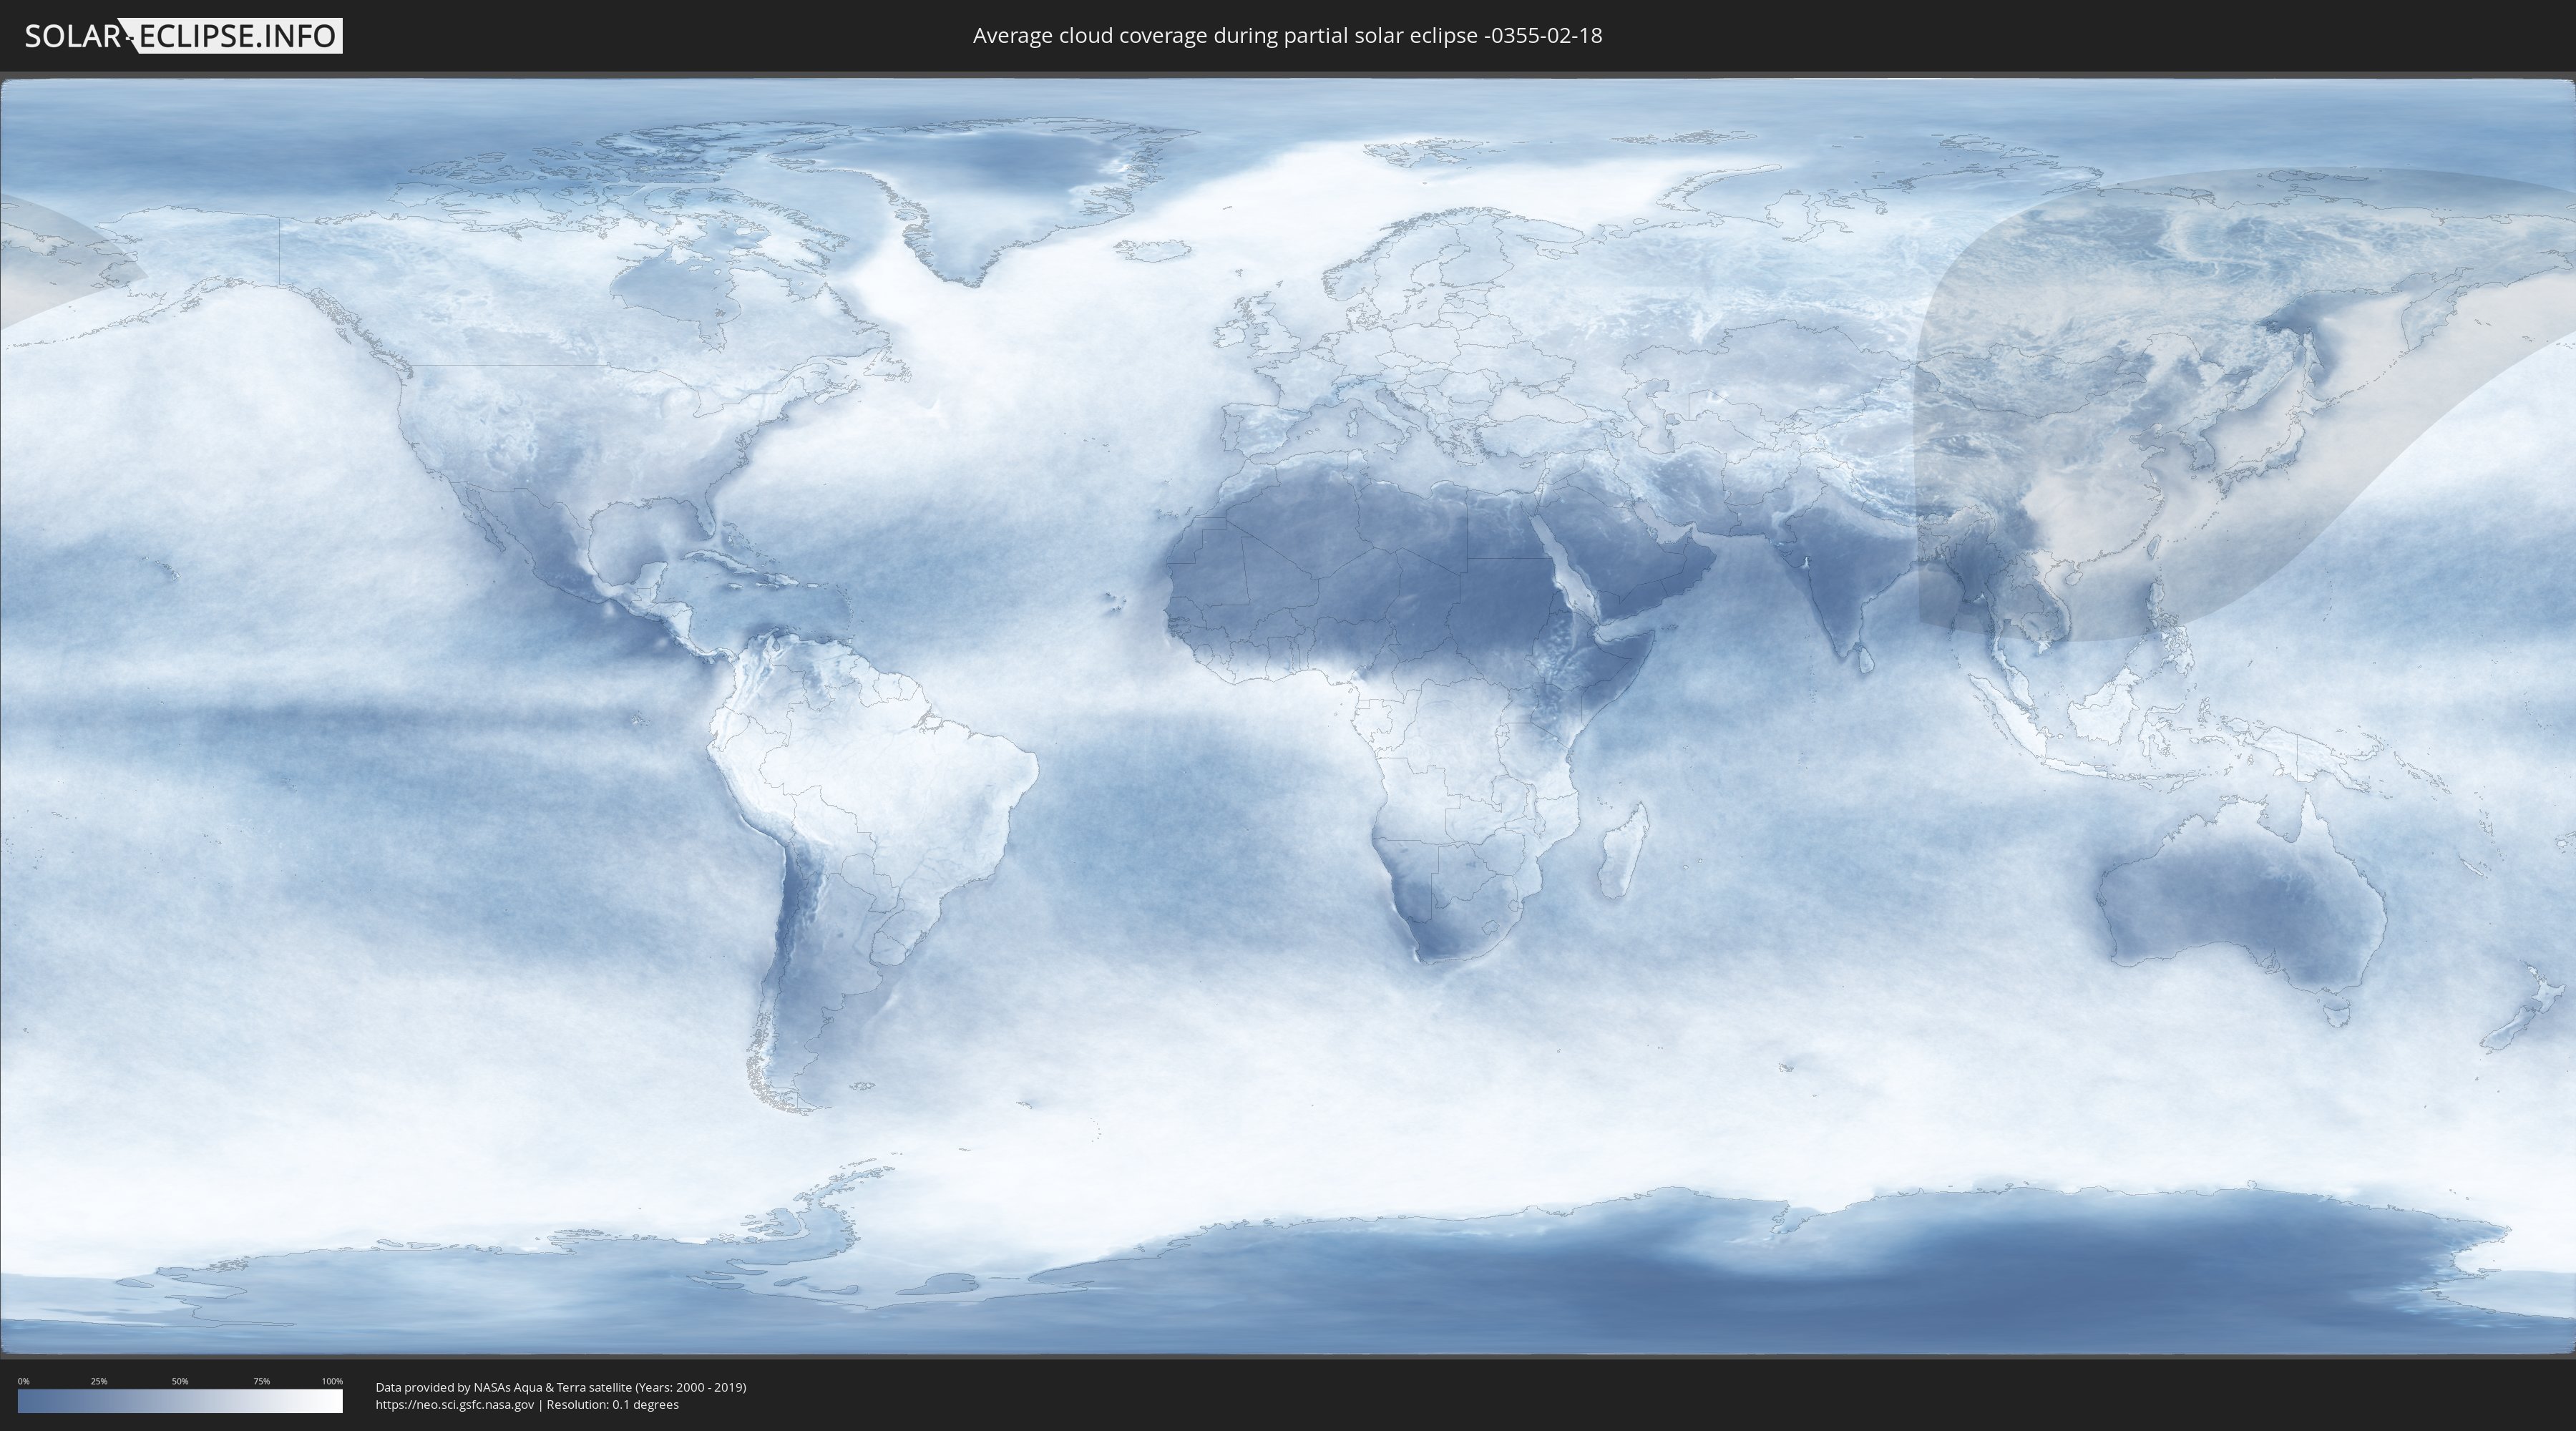
Task: Click the 25% legend label
Action: coord(99,1381)
